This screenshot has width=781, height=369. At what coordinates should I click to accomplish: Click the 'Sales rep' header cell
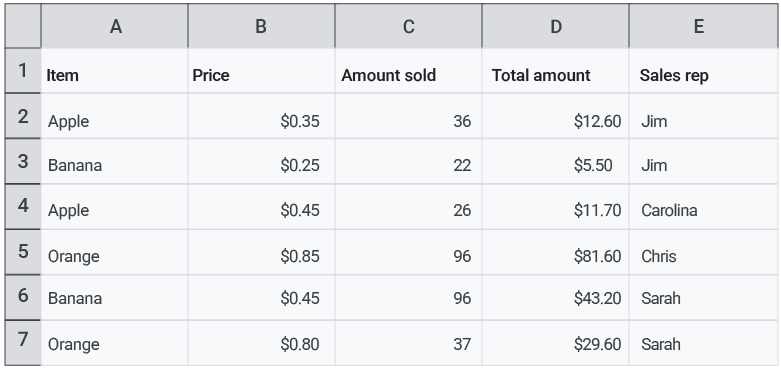703,71
